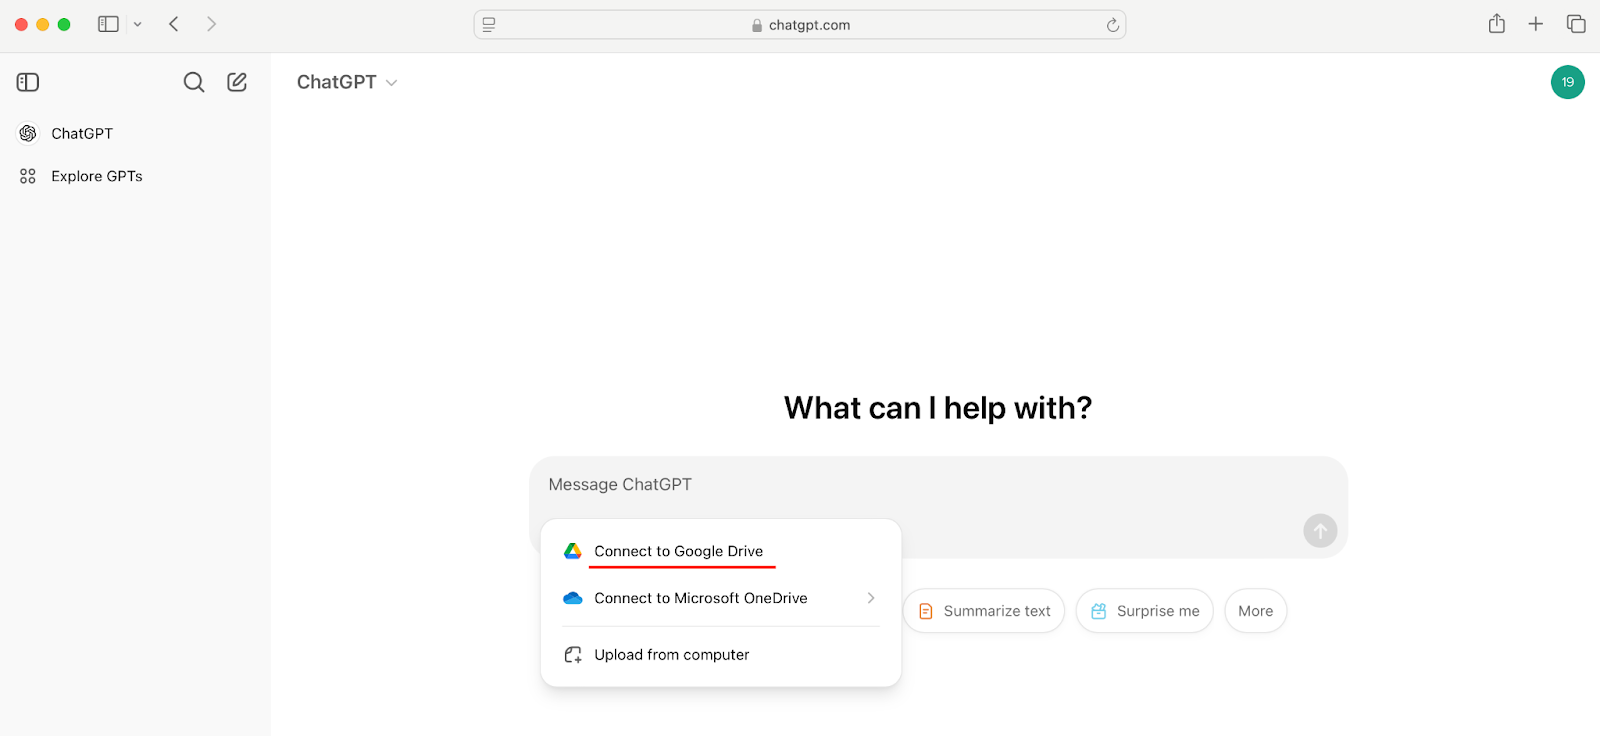The width and height of the screenshot is (1600, 736).
Task: Click the 'What can I help with?' heading
Action: [938, 408]
